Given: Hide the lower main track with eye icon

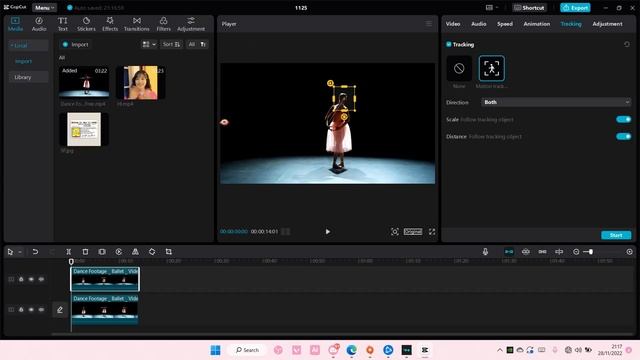Looking at the screenshot, I should point(31,310).
